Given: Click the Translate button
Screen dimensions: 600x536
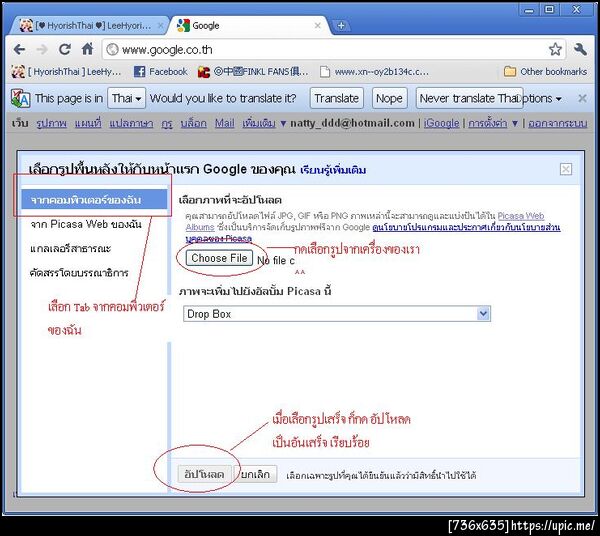Looking at the screenshot, I should coord(336,98).
